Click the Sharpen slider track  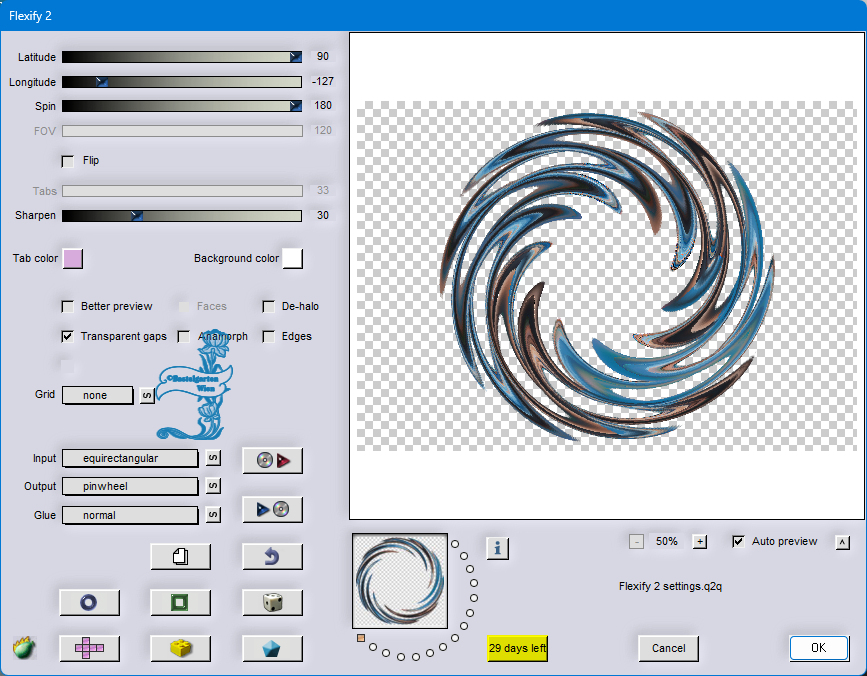pos(182,216)
